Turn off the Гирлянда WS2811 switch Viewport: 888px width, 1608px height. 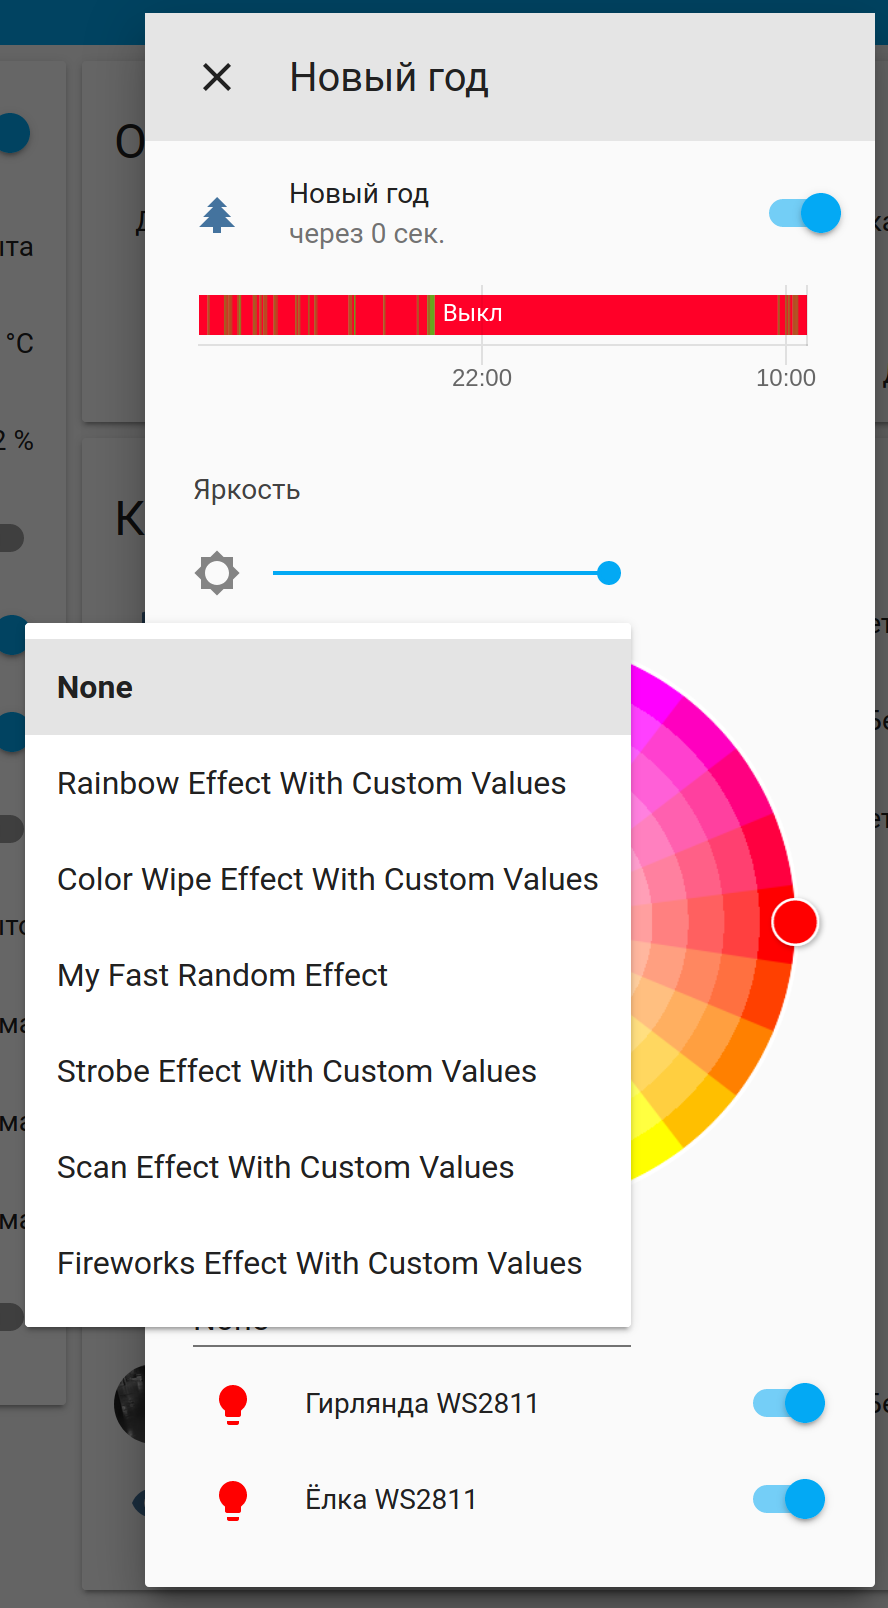coord(789,1404)
